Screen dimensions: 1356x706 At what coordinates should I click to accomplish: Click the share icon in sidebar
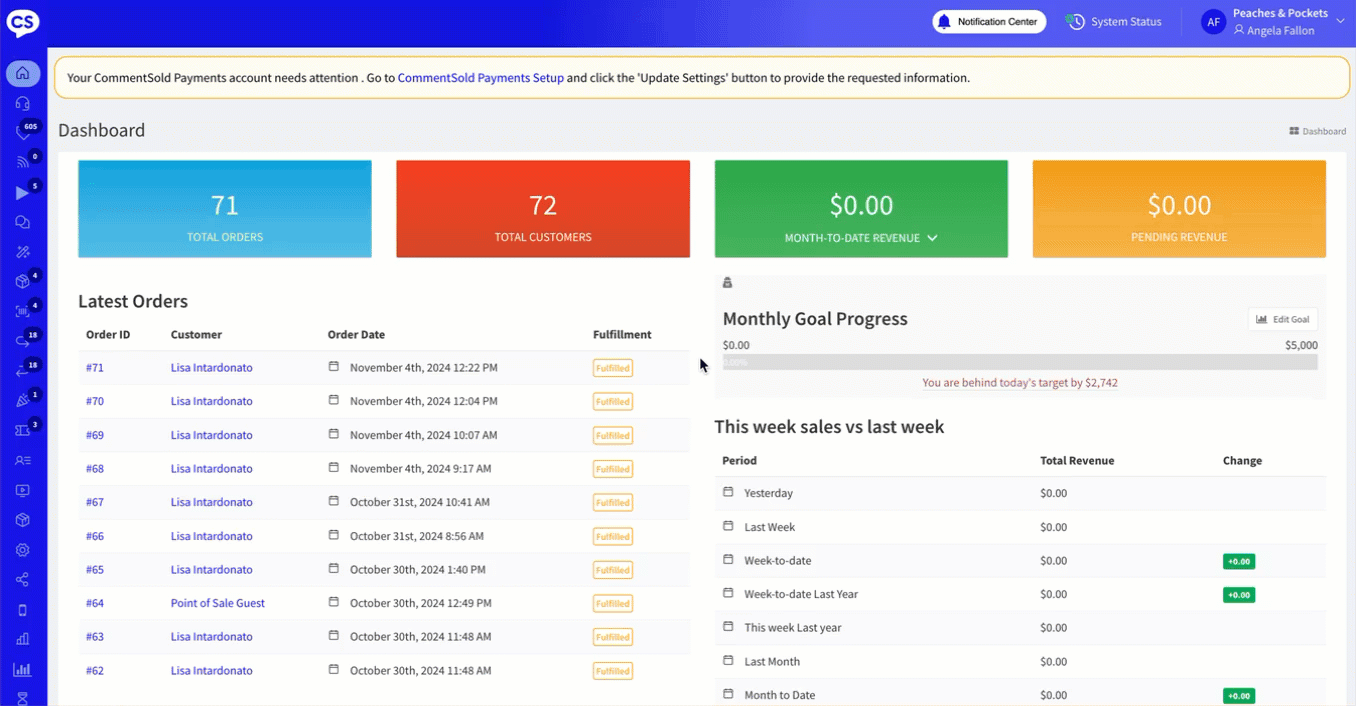[x=23, y=580]
